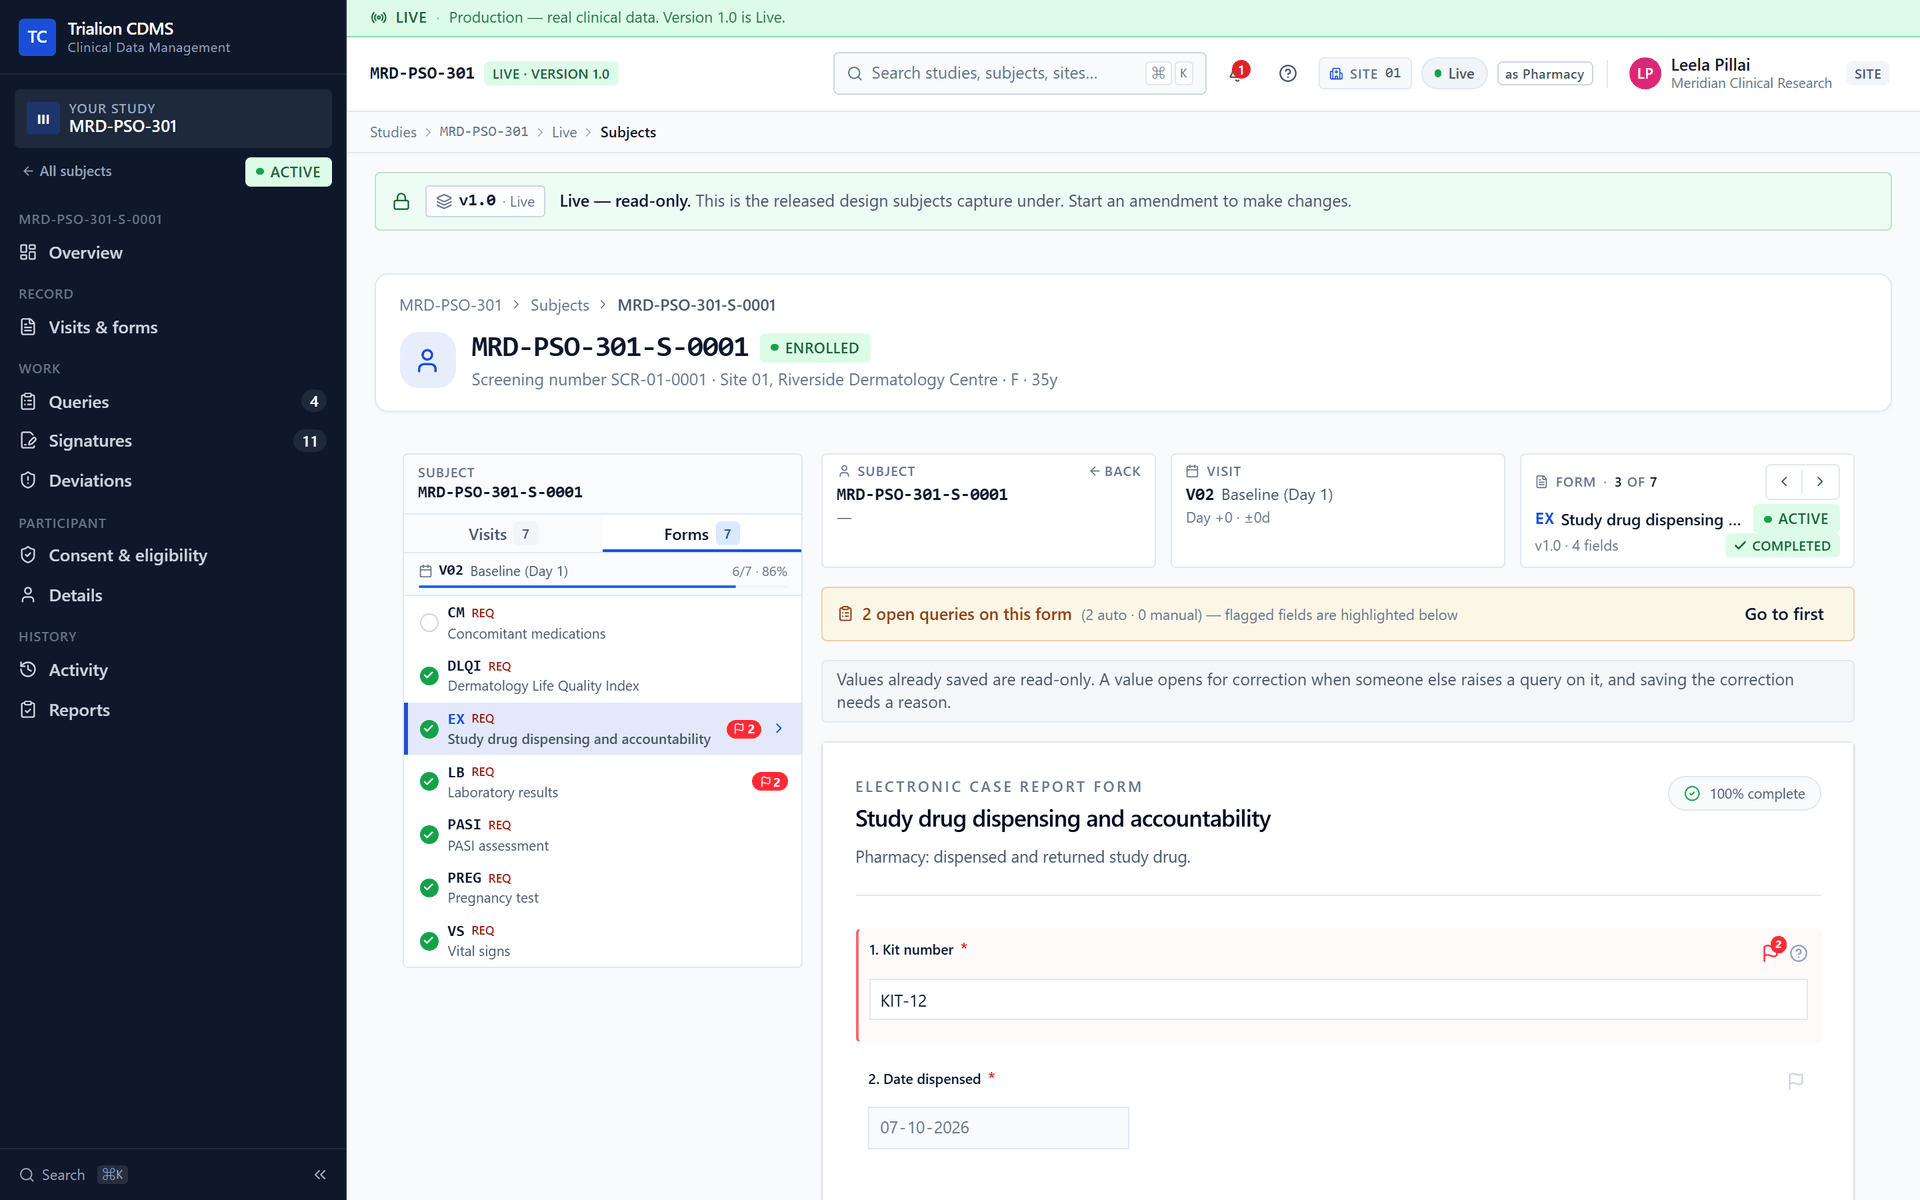This screenshot has width=1920, height=1200.
Task: Collapse the sidebar with double-chevron icon
Action: click(320, 1174)
